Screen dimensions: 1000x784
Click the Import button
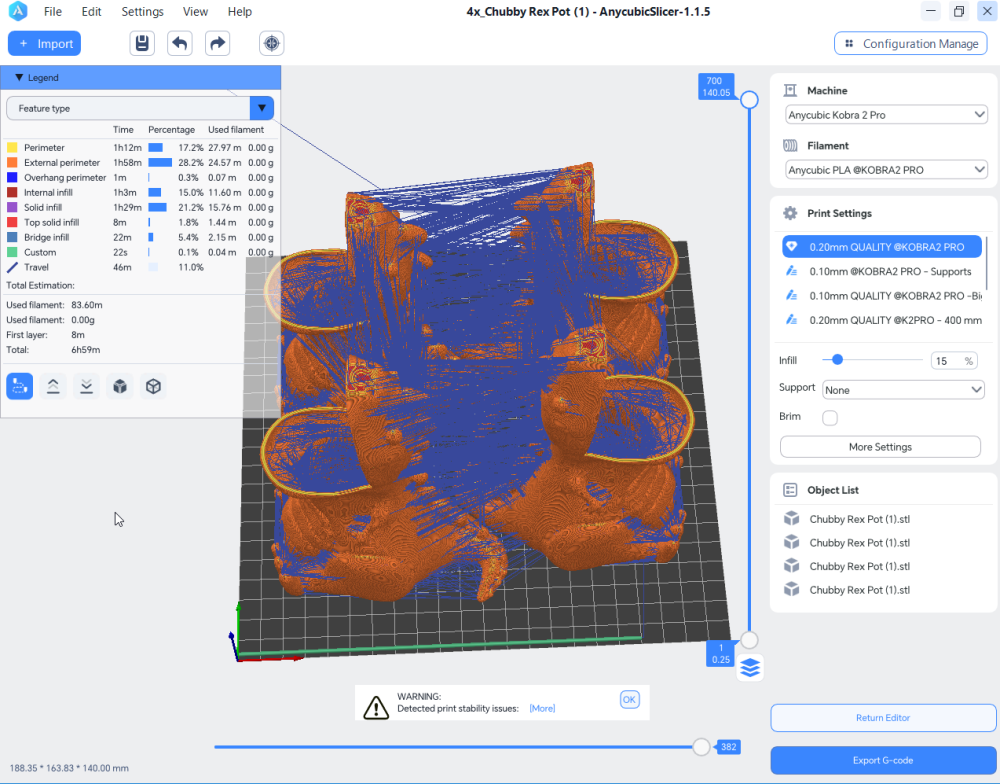coord(45,43)
